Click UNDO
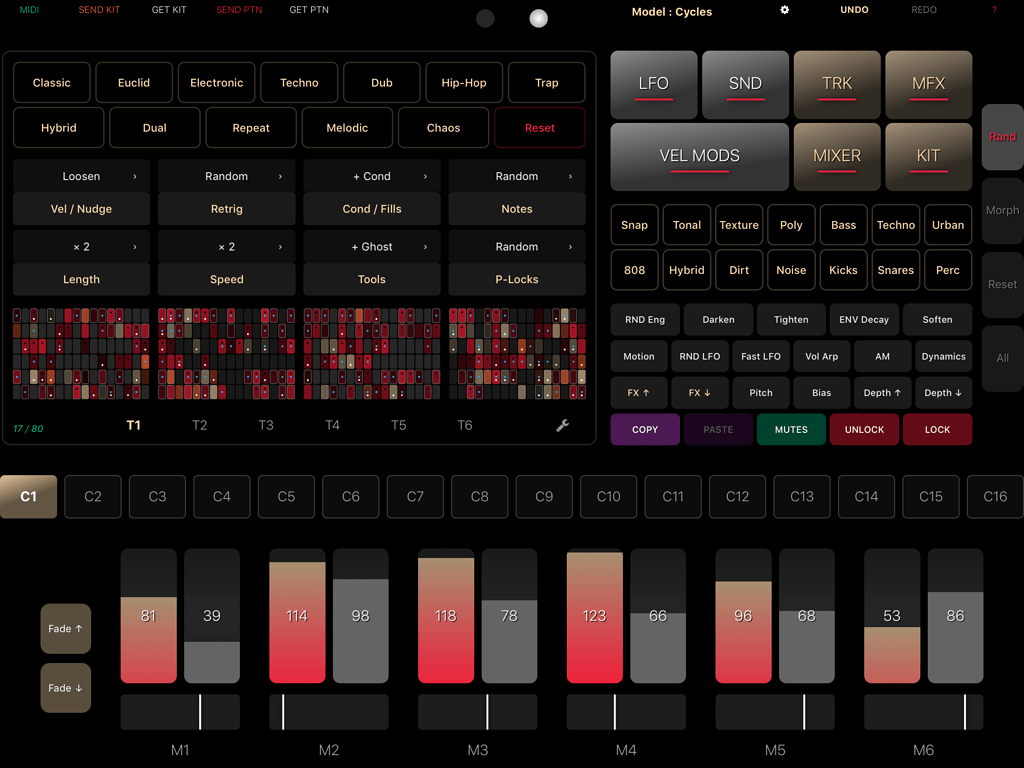Image resolution: width=1024 pixels, height=768 pixels. 854,10
